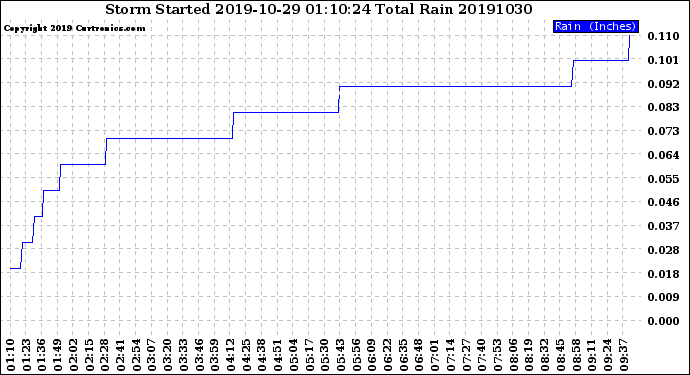Click the x-axis time label 03:07
Screen dimensions: 690x375
pyautogui.click(x=152, y=355)
